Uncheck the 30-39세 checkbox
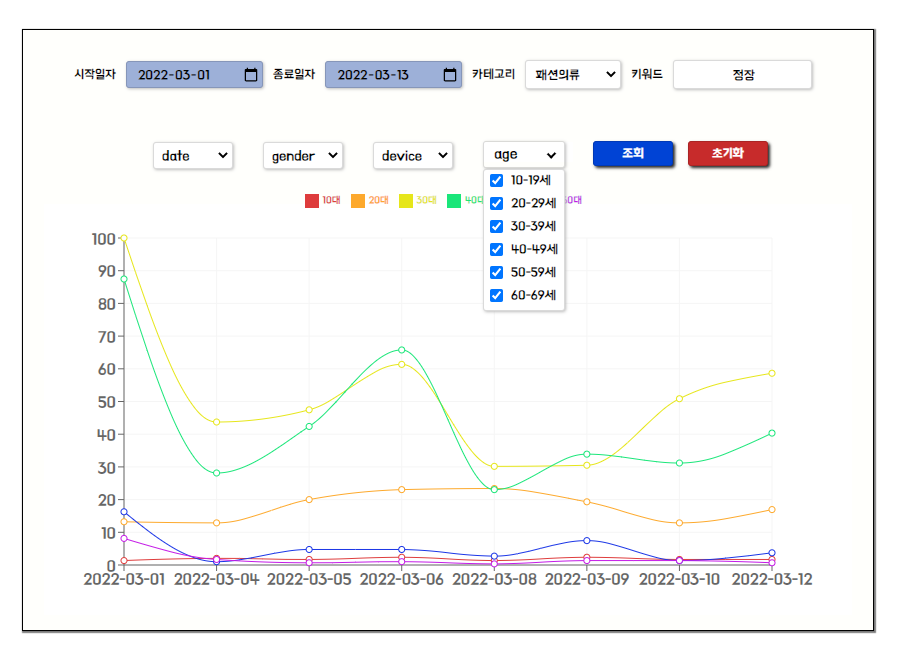 point(496,226)
